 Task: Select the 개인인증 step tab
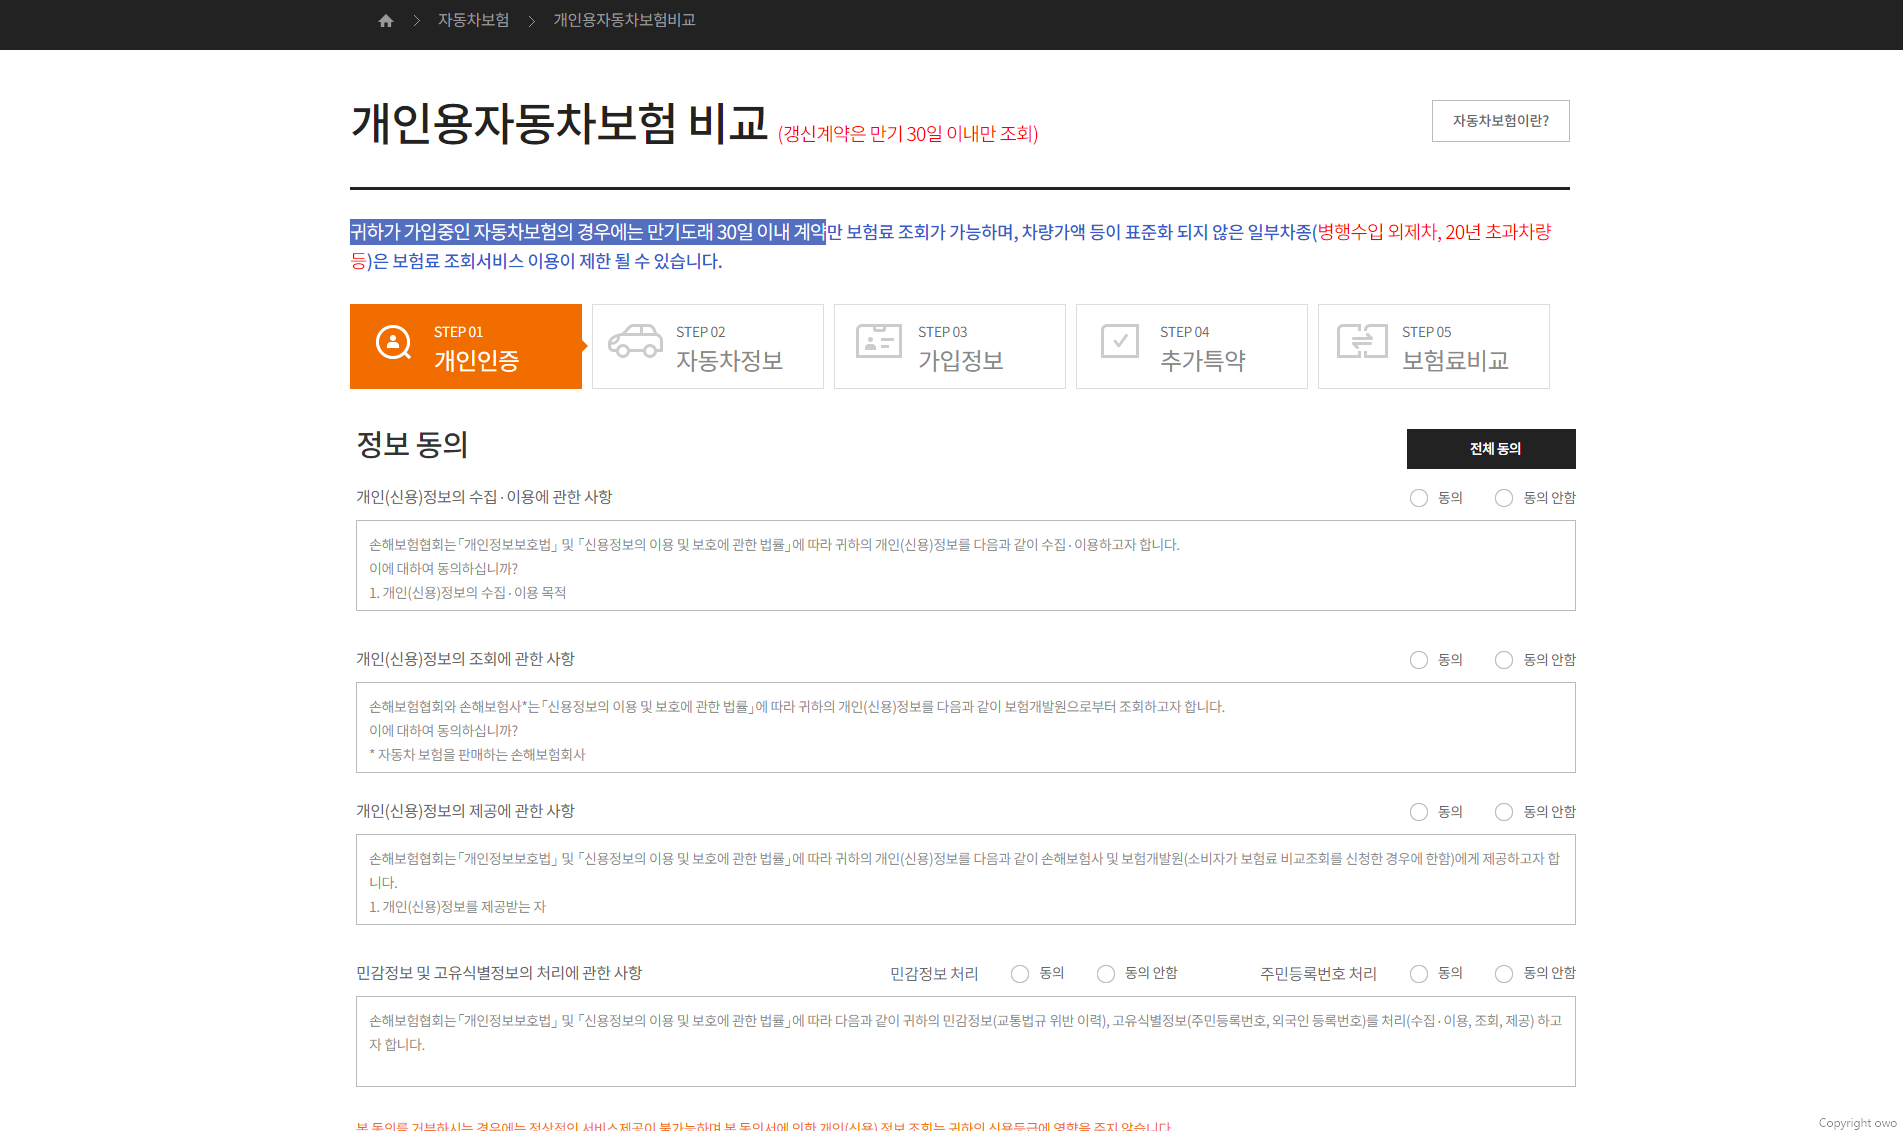coord(466,346)
